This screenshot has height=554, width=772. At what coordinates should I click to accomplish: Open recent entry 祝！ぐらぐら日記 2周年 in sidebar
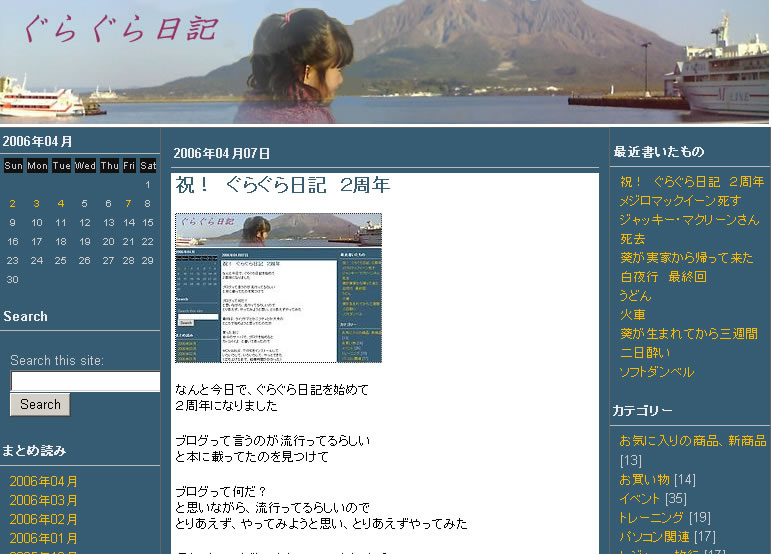(x=692, y=182)
